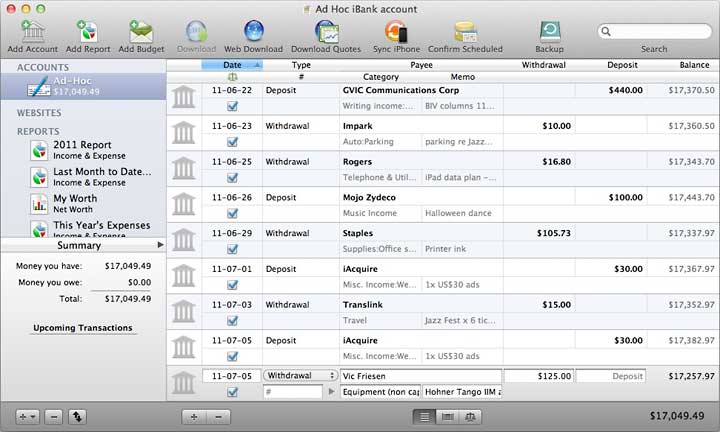Image resolution: width=720 pixels, height=432 pixels.
Task: Click the Backup toolbar icon
Action: pyautogui.click(x=549, y=33)
